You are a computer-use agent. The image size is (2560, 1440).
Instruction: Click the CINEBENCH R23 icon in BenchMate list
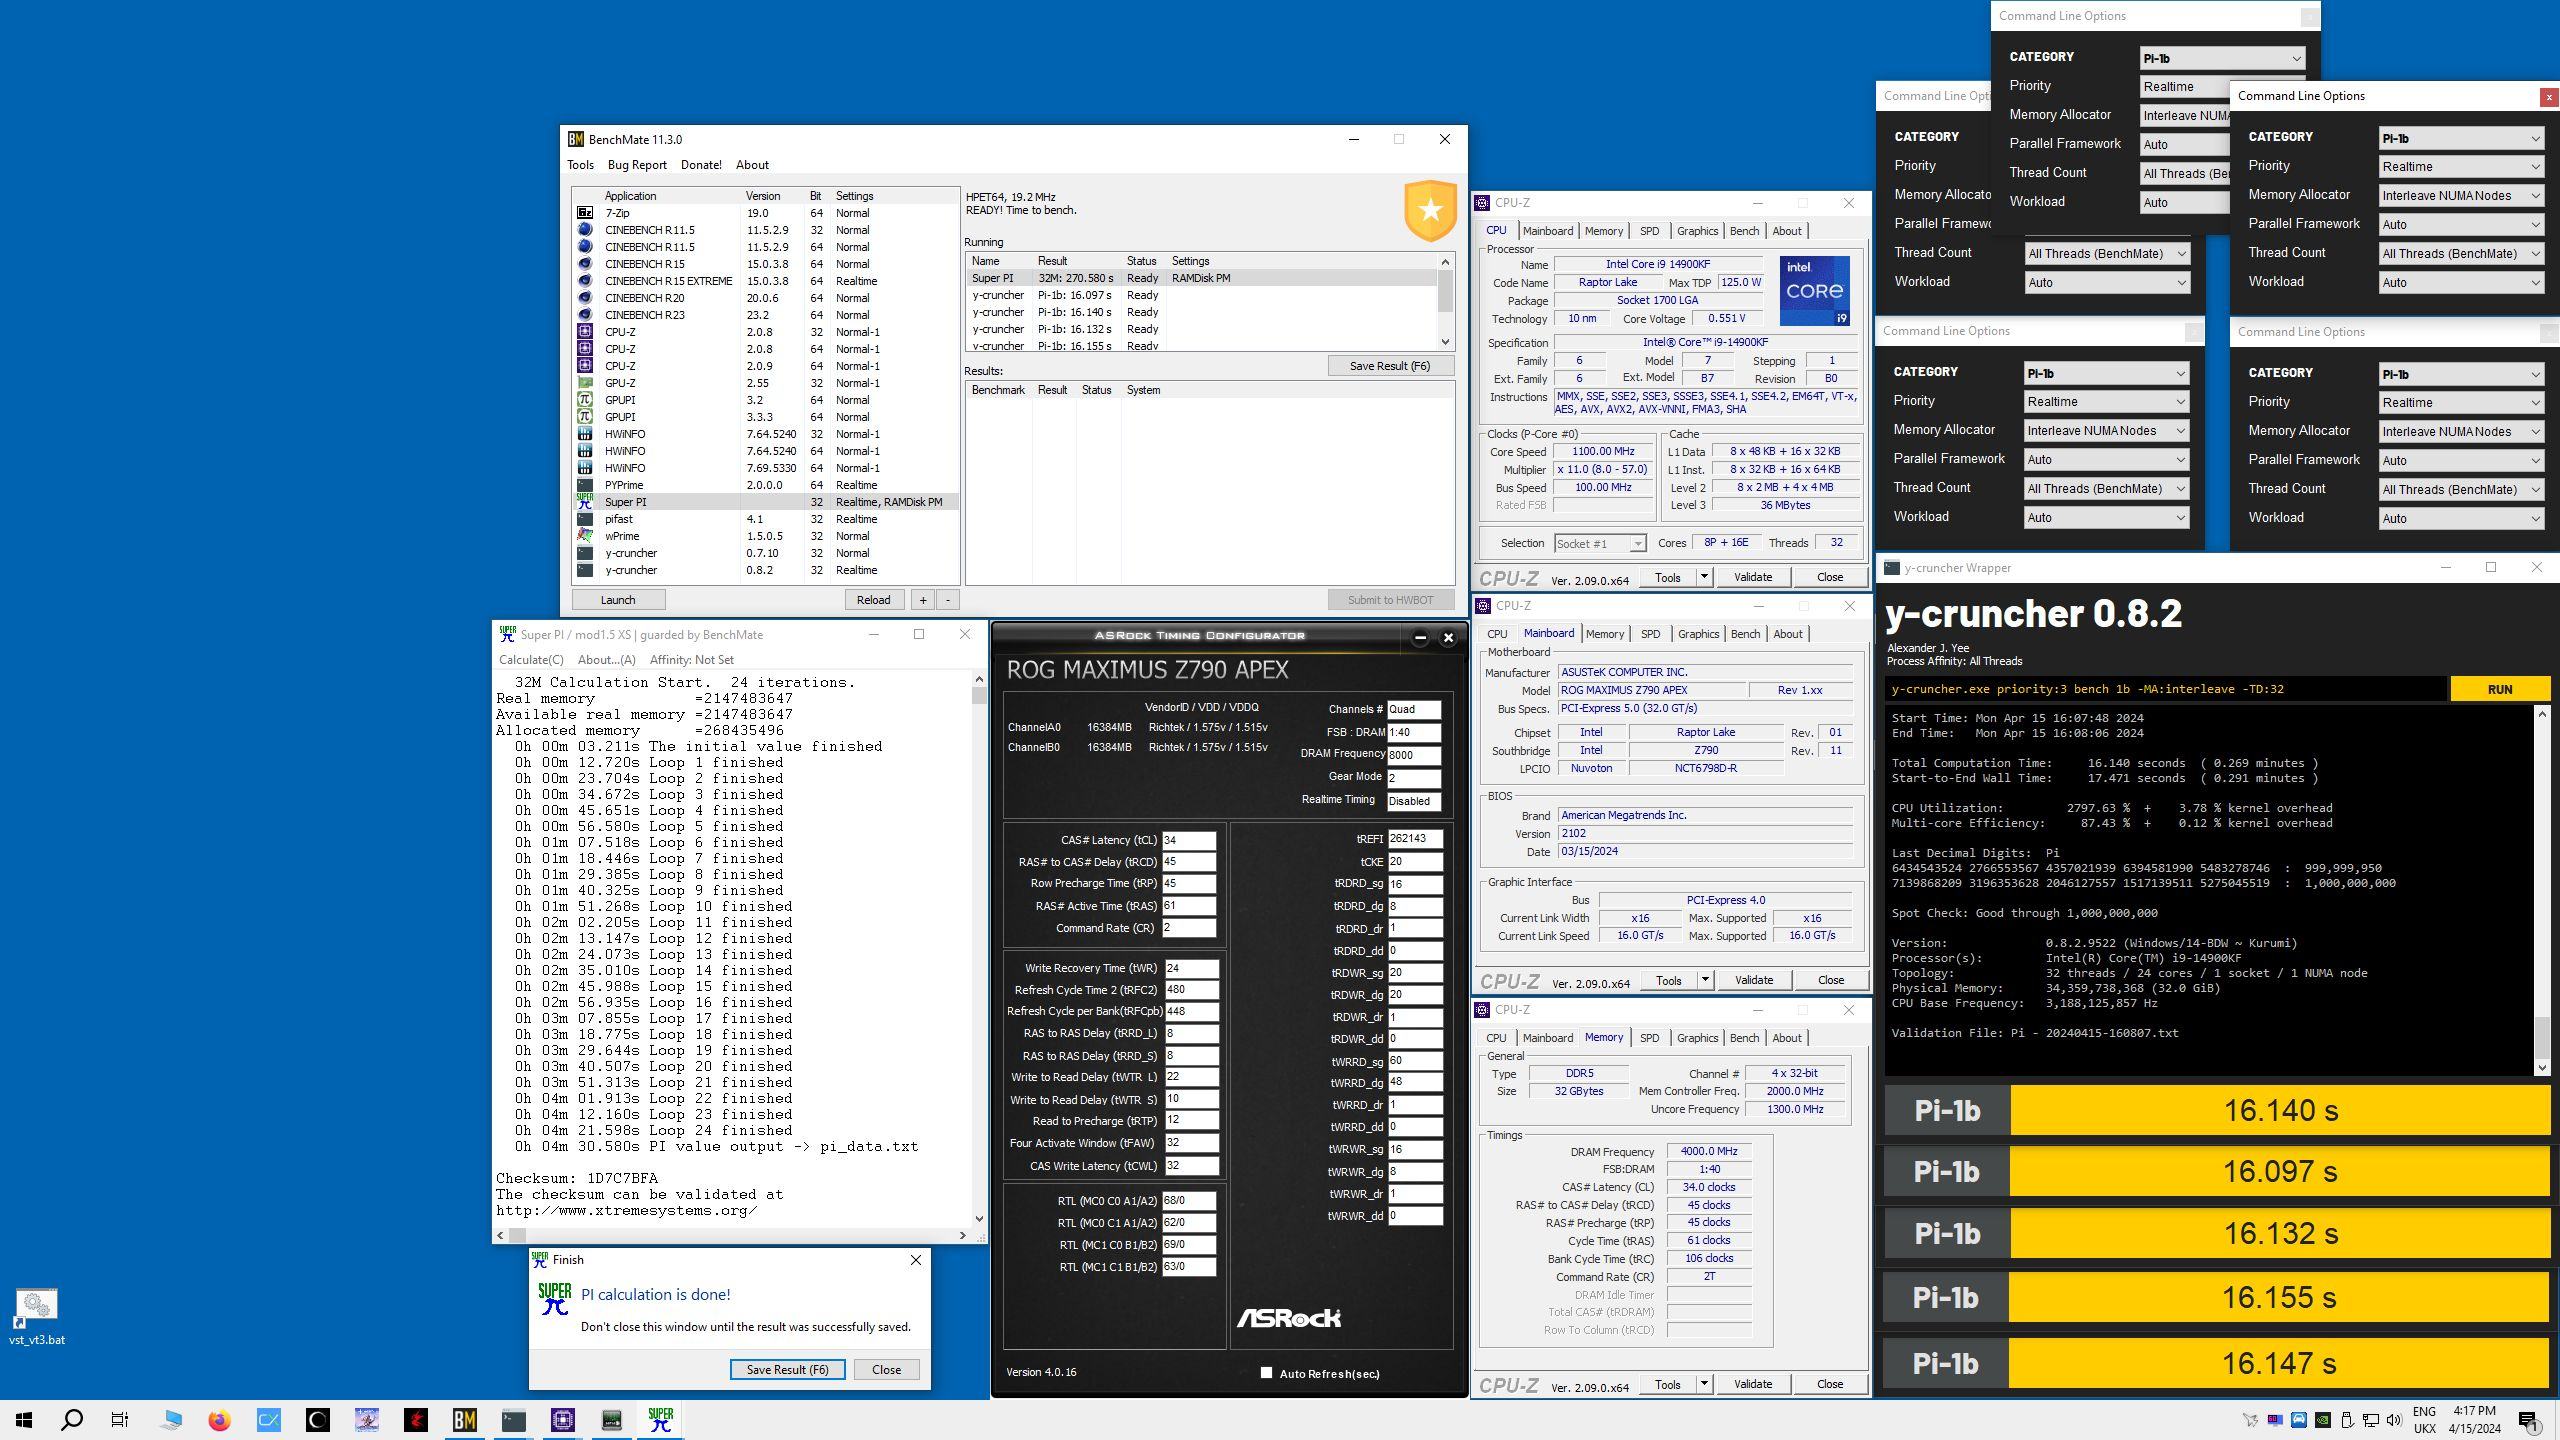[585, 315]
